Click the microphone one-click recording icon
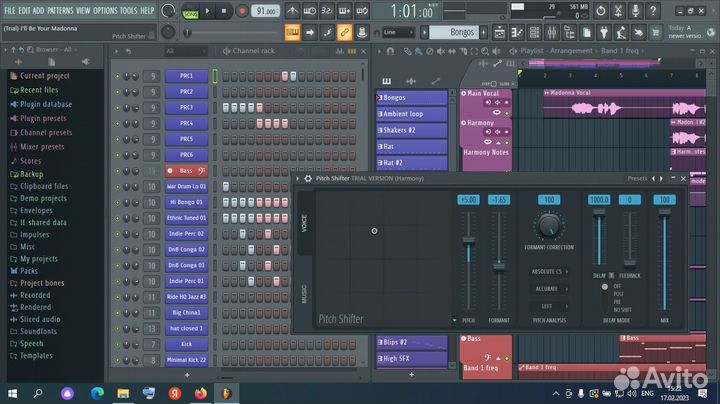 pos(636,11)
